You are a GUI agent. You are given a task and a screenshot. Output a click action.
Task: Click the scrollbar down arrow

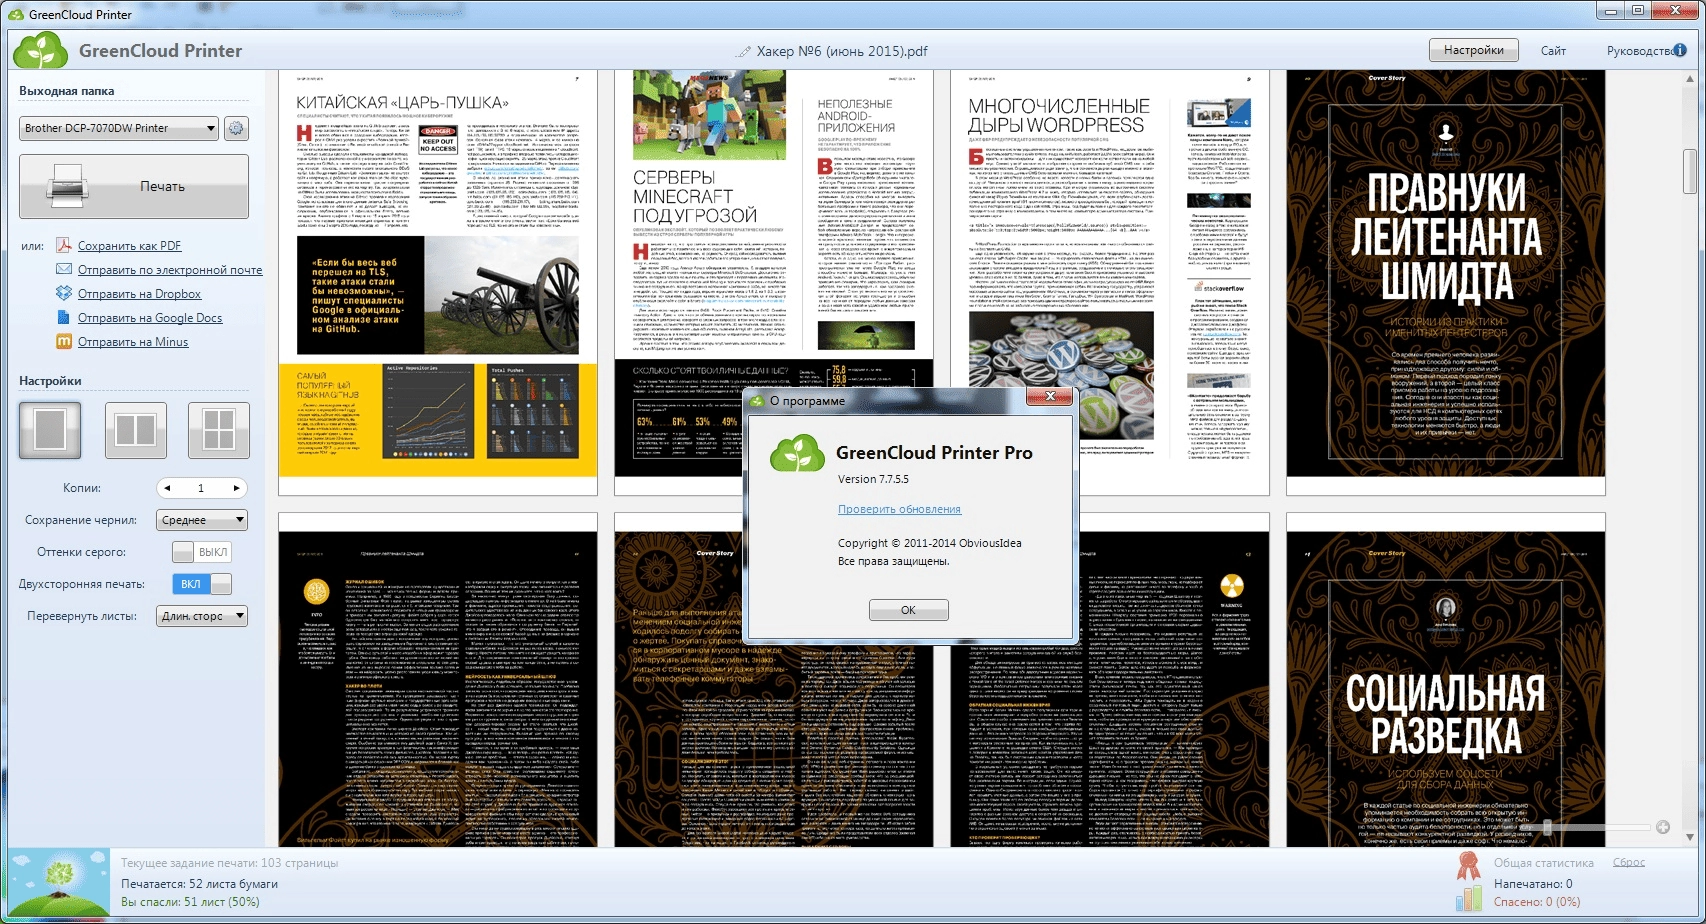[1690, 837]
